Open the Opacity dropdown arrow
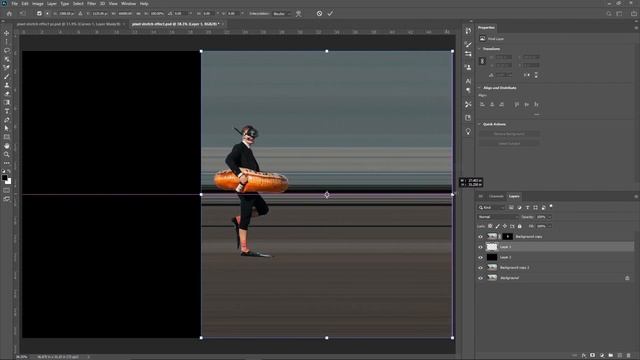 point(549,217)
